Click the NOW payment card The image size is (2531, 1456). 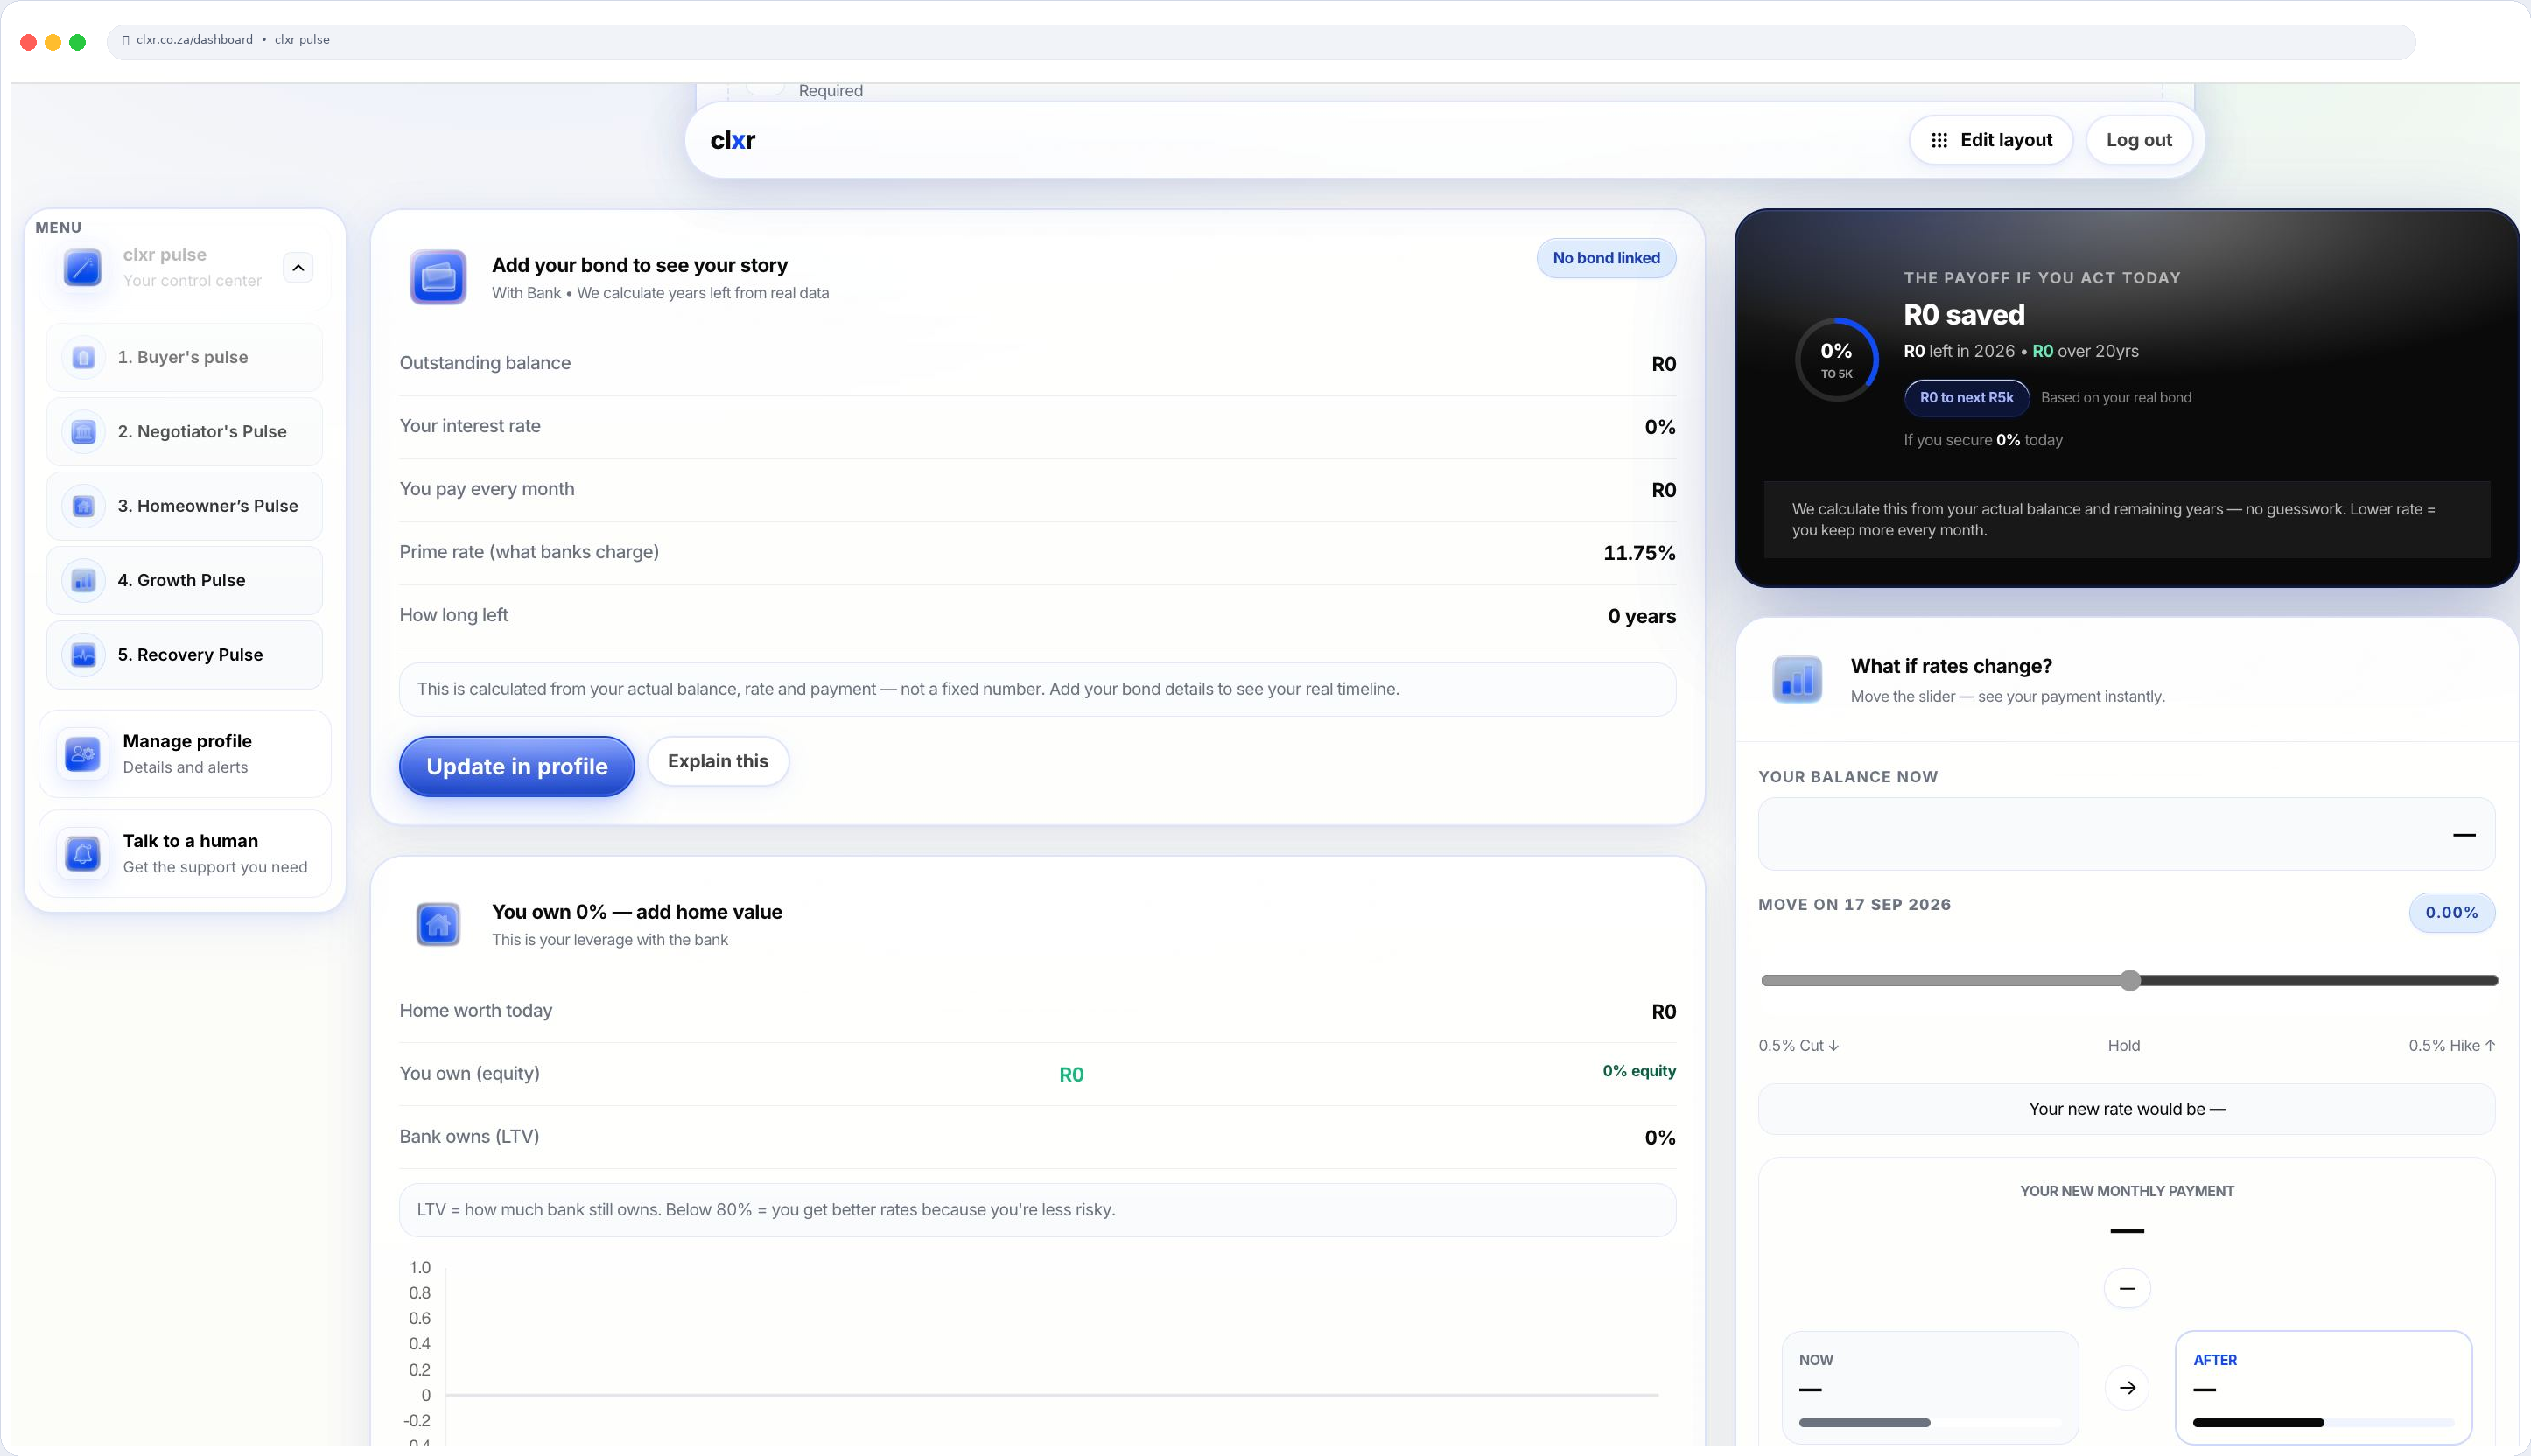tap(1930, 1388)
